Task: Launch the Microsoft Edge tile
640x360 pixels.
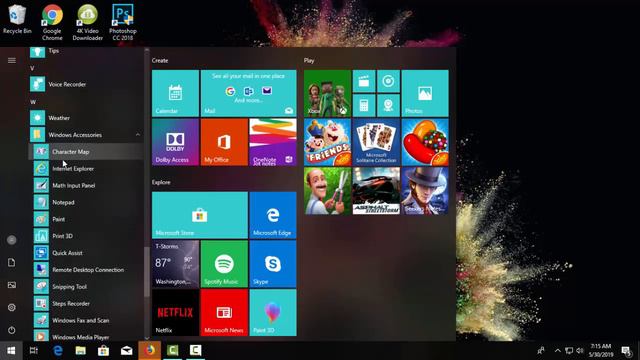Action: (273, 215)
